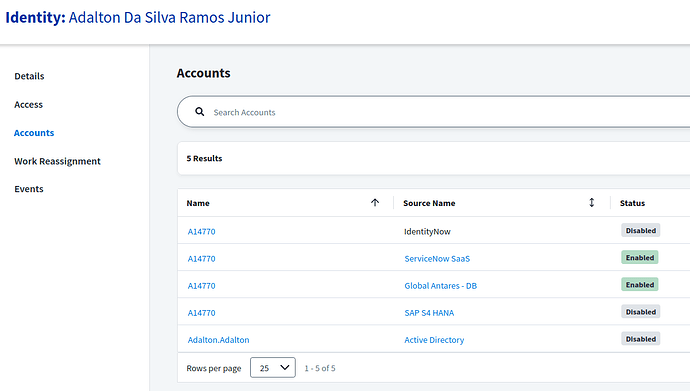Open A14770 account for SAP S4 HANA
The image size is (690, 391).
pos(202,313)
